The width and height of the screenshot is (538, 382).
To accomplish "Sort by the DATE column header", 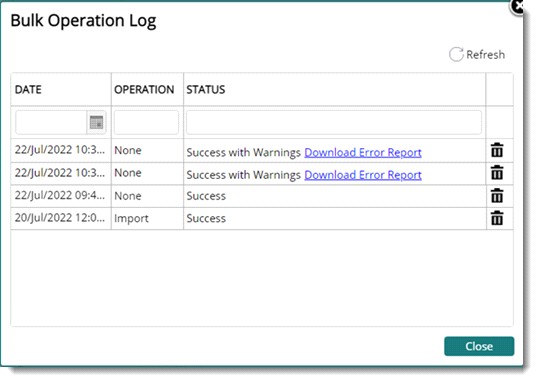I will pyautogui.click(x=28, y=90).
